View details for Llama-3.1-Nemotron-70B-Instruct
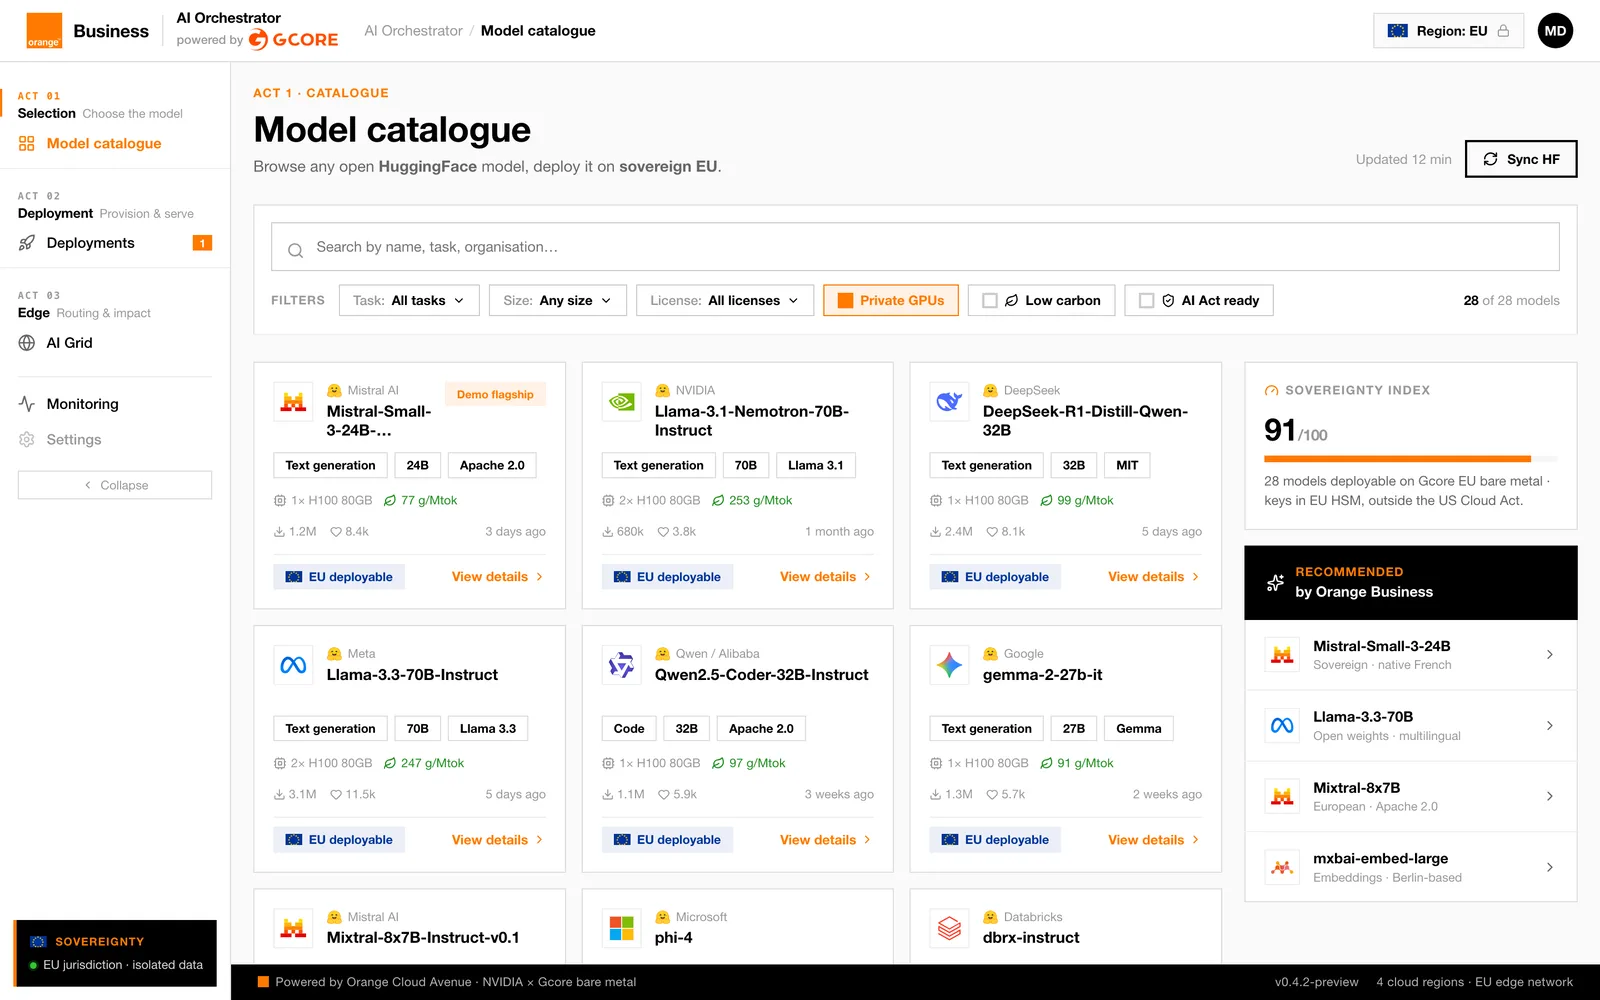The image size is (1600, 1000). (825, 577)
